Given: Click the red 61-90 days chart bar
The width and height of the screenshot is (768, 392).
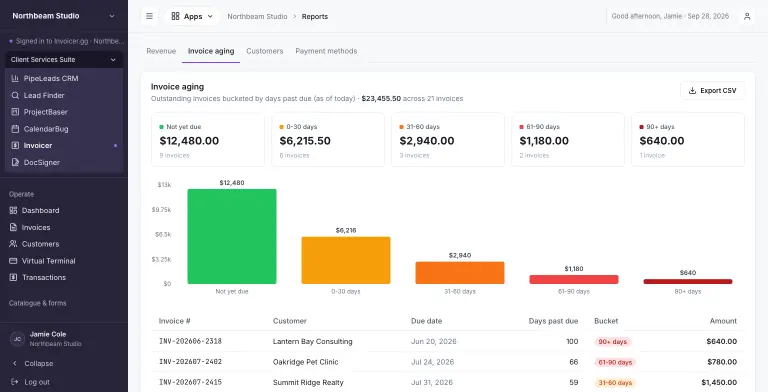Looking at the screenshot, I should pos(574,279).
